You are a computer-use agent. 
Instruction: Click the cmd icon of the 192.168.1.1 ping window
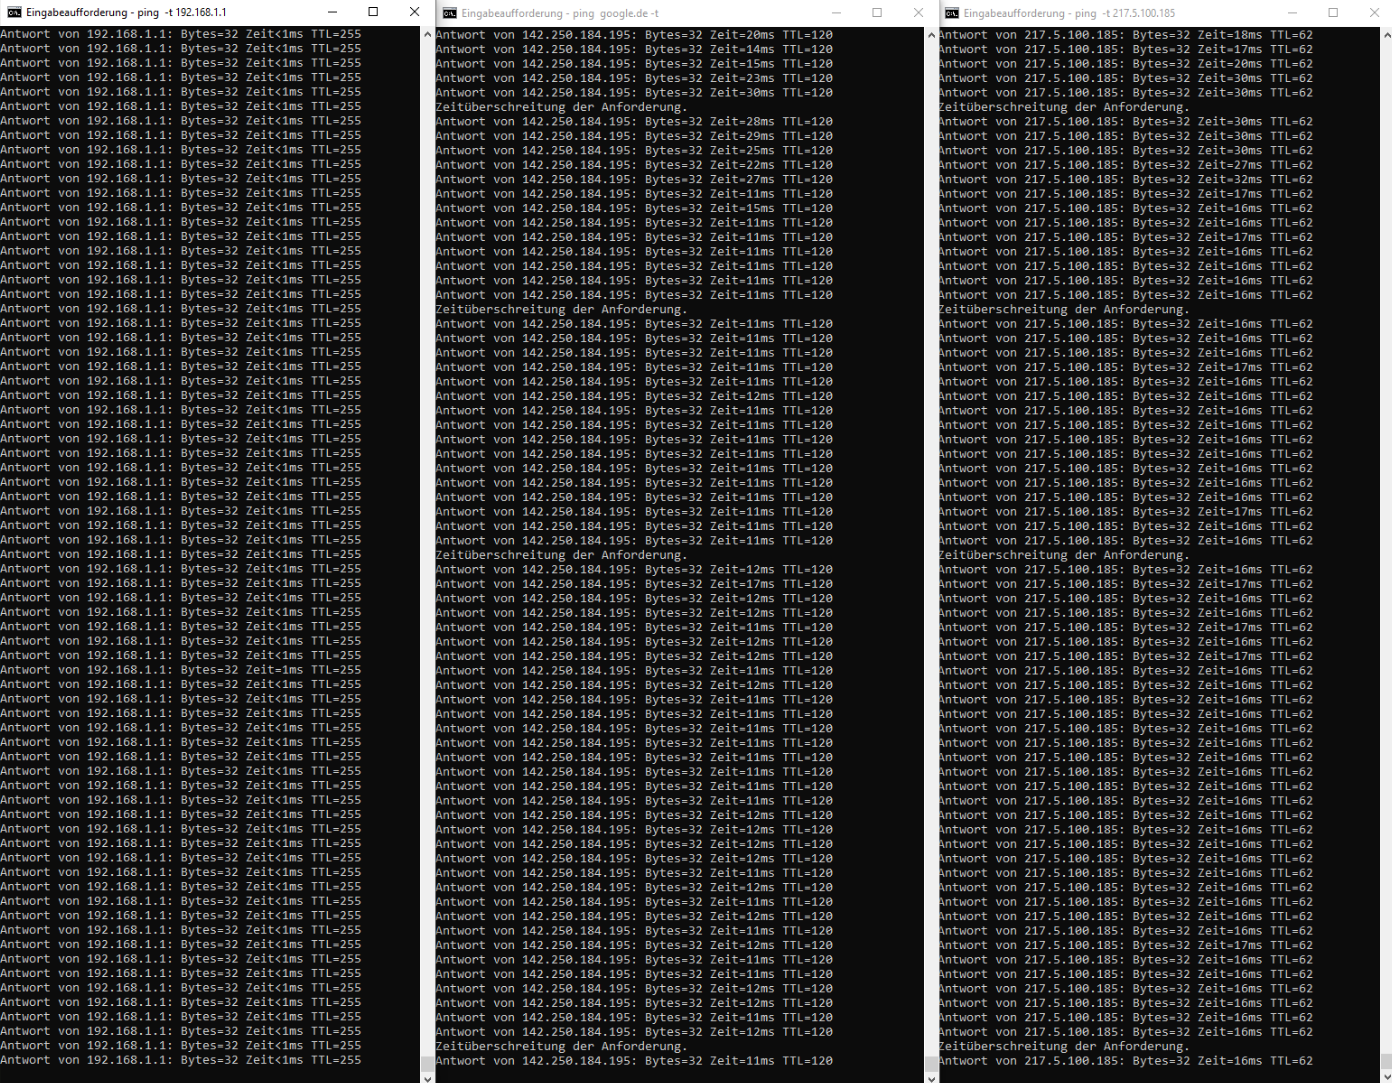14,12
